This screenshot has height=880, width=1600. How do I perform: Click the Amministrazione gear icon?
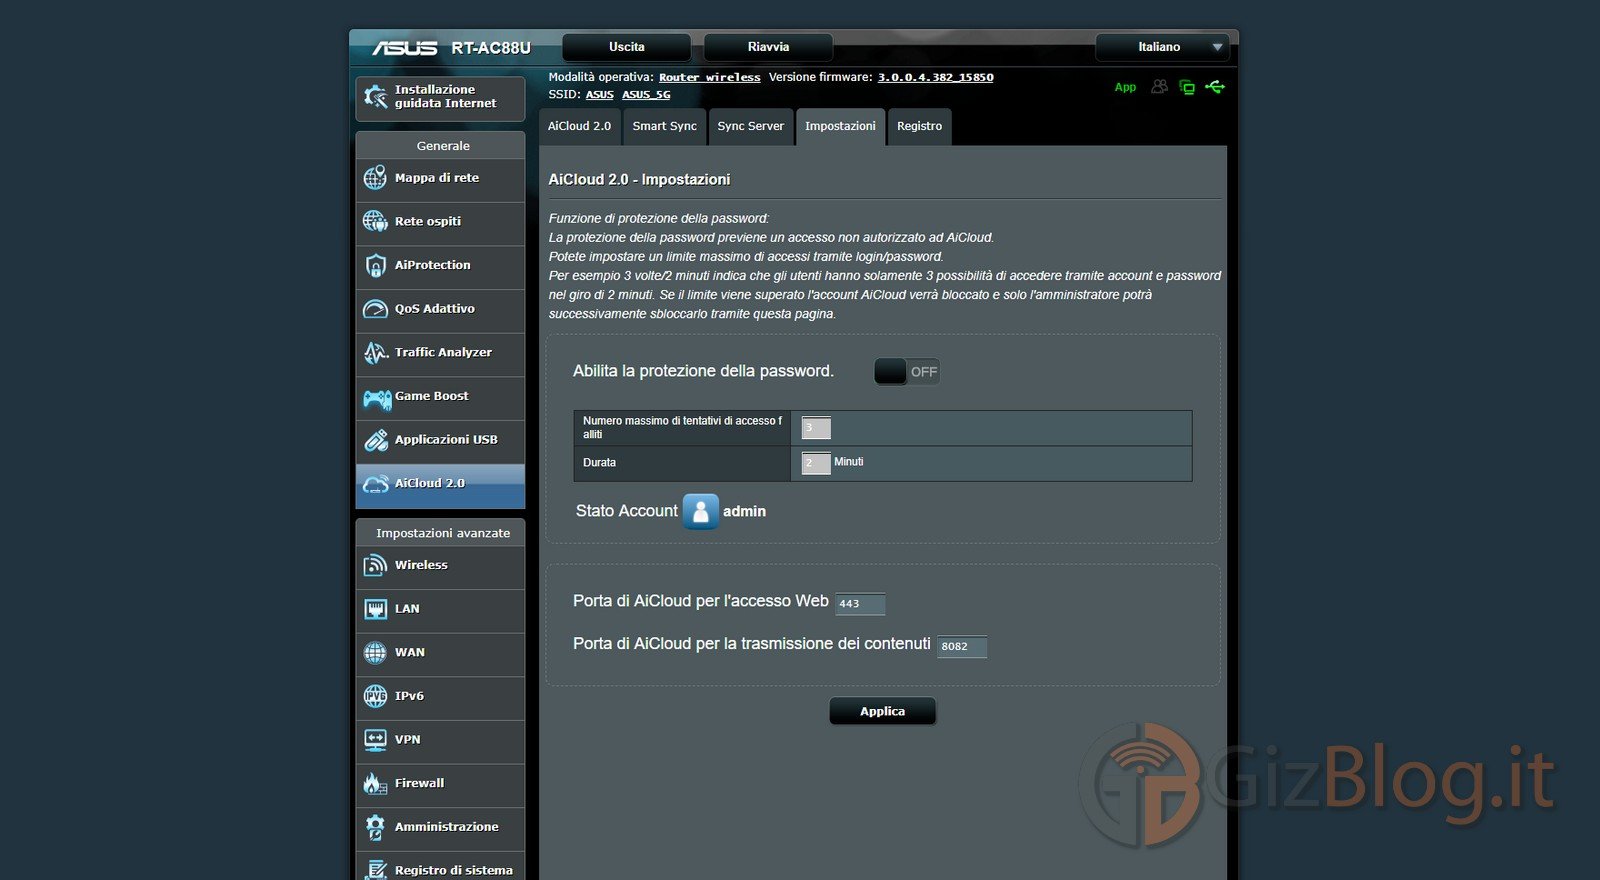[375, 827]
